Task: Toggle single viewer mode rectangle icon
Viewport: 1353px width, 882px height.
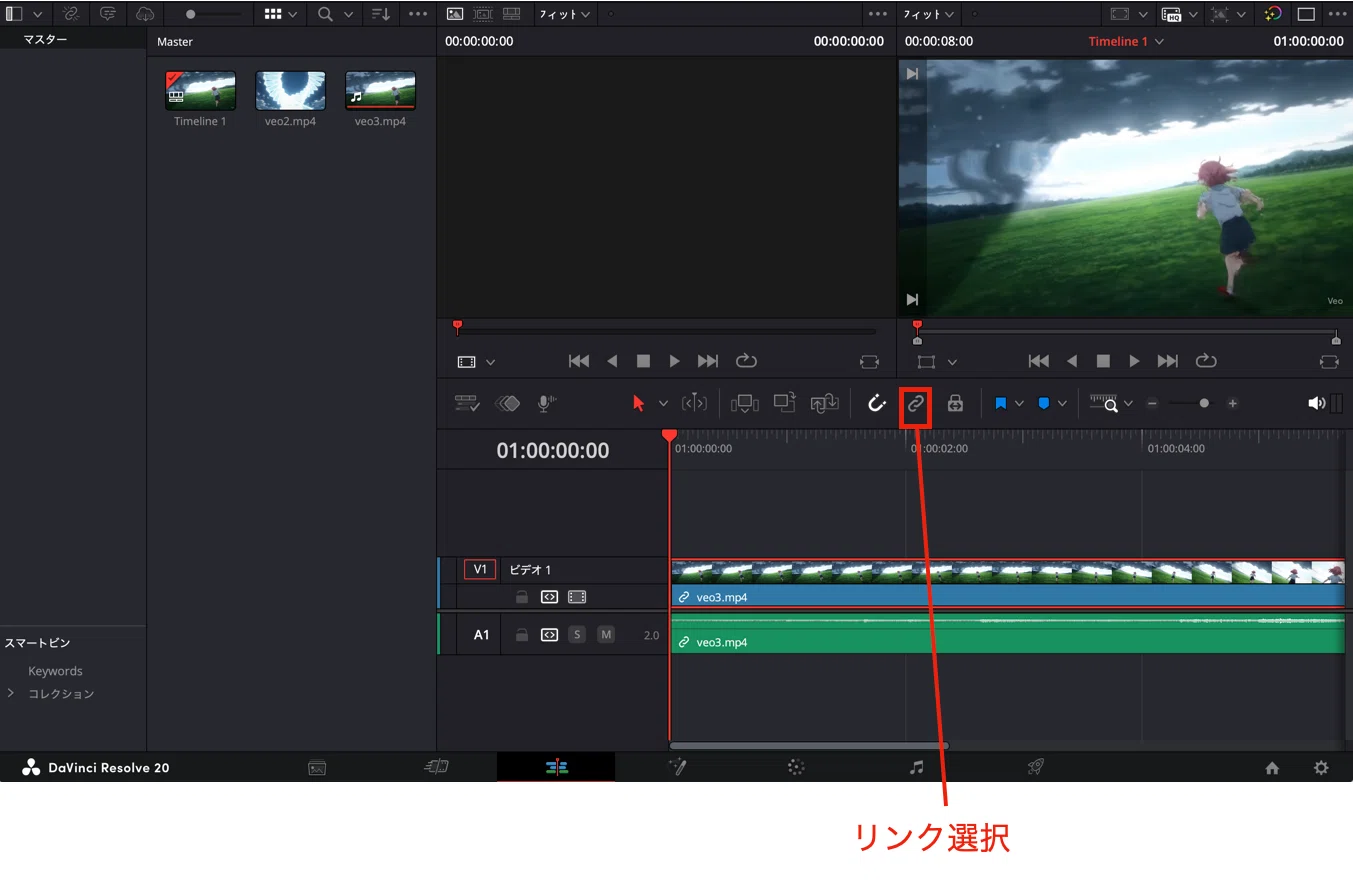Action: point(1306,14)
